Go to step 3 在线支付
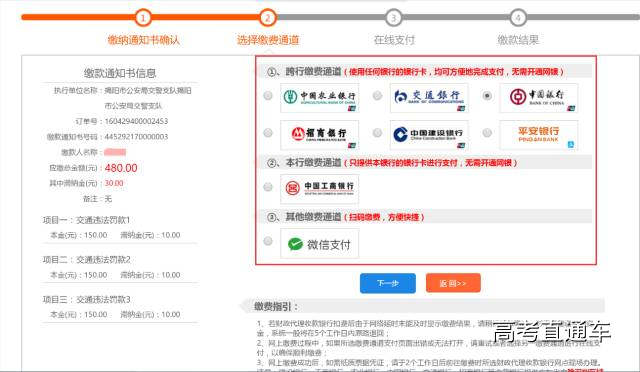 tap(394, 40)
